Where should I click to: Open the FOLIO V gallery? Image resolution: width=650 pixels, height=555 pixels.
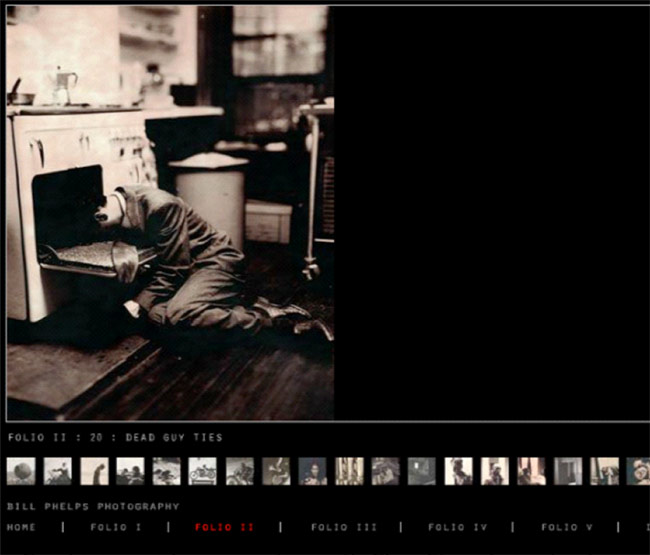pyautogui.click(x=567, y=527)
